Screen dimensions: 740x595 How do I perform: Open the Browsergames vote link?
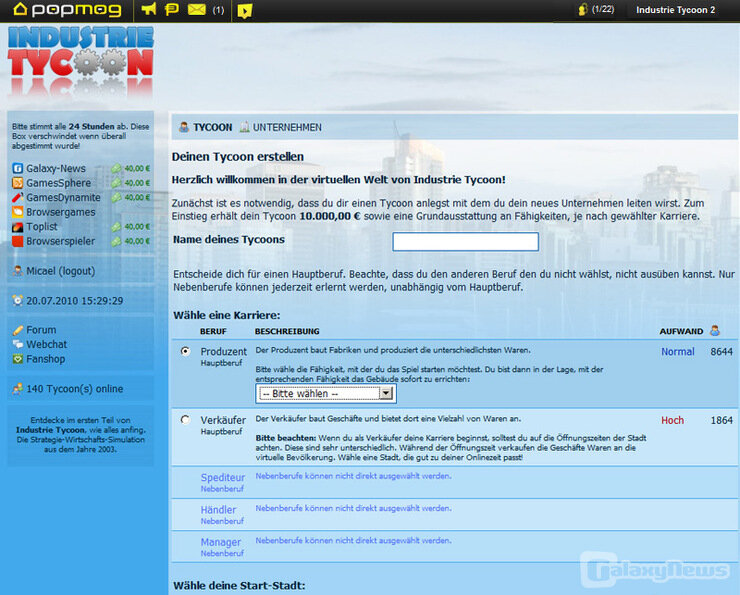60,212
